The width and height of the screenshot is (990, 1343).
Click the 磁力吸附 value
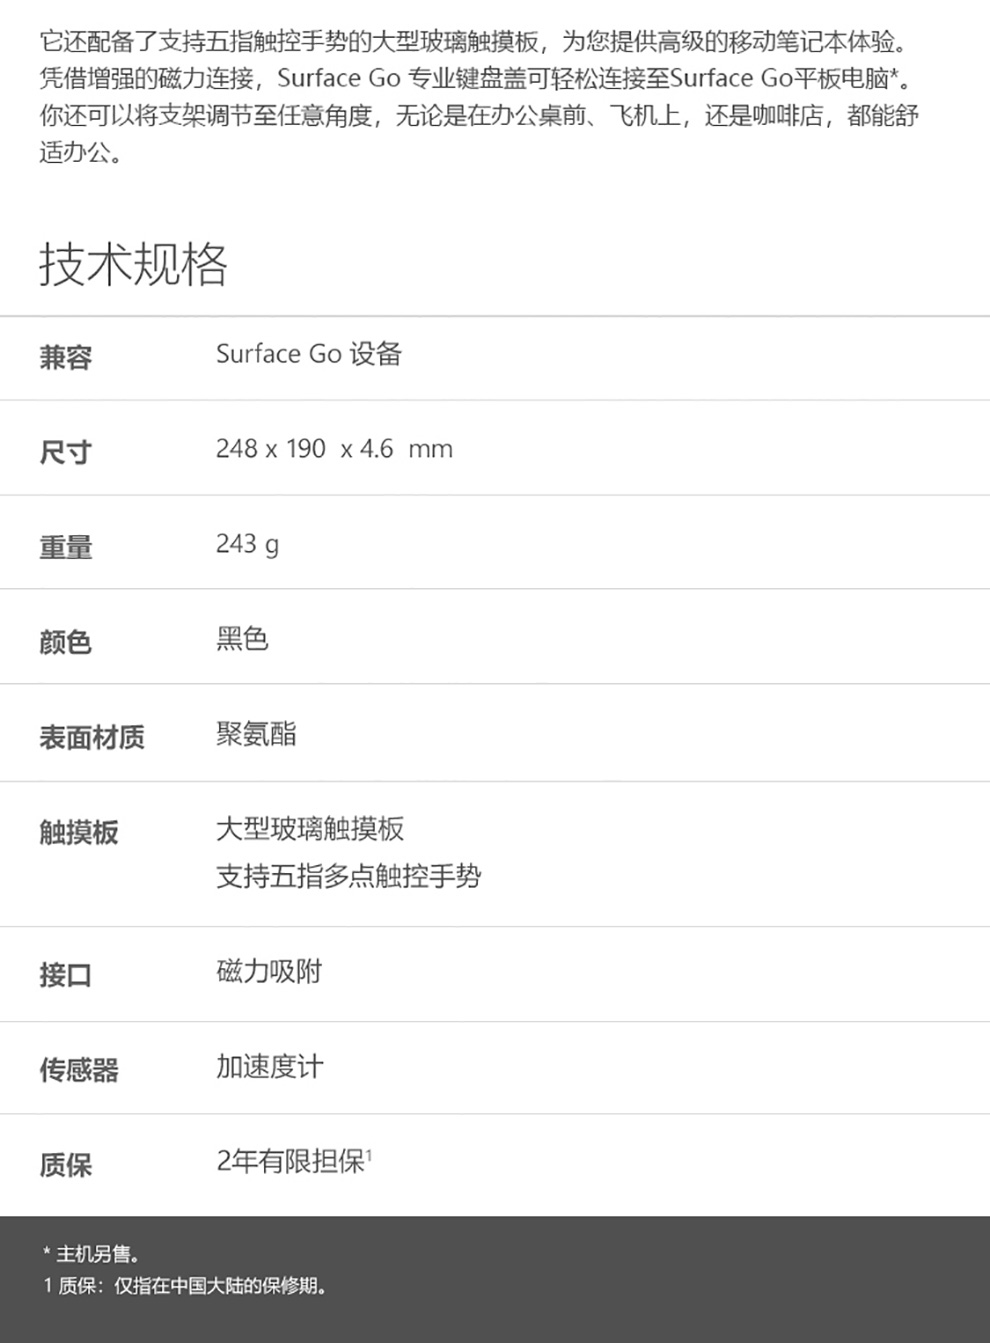tap(269, 971)
